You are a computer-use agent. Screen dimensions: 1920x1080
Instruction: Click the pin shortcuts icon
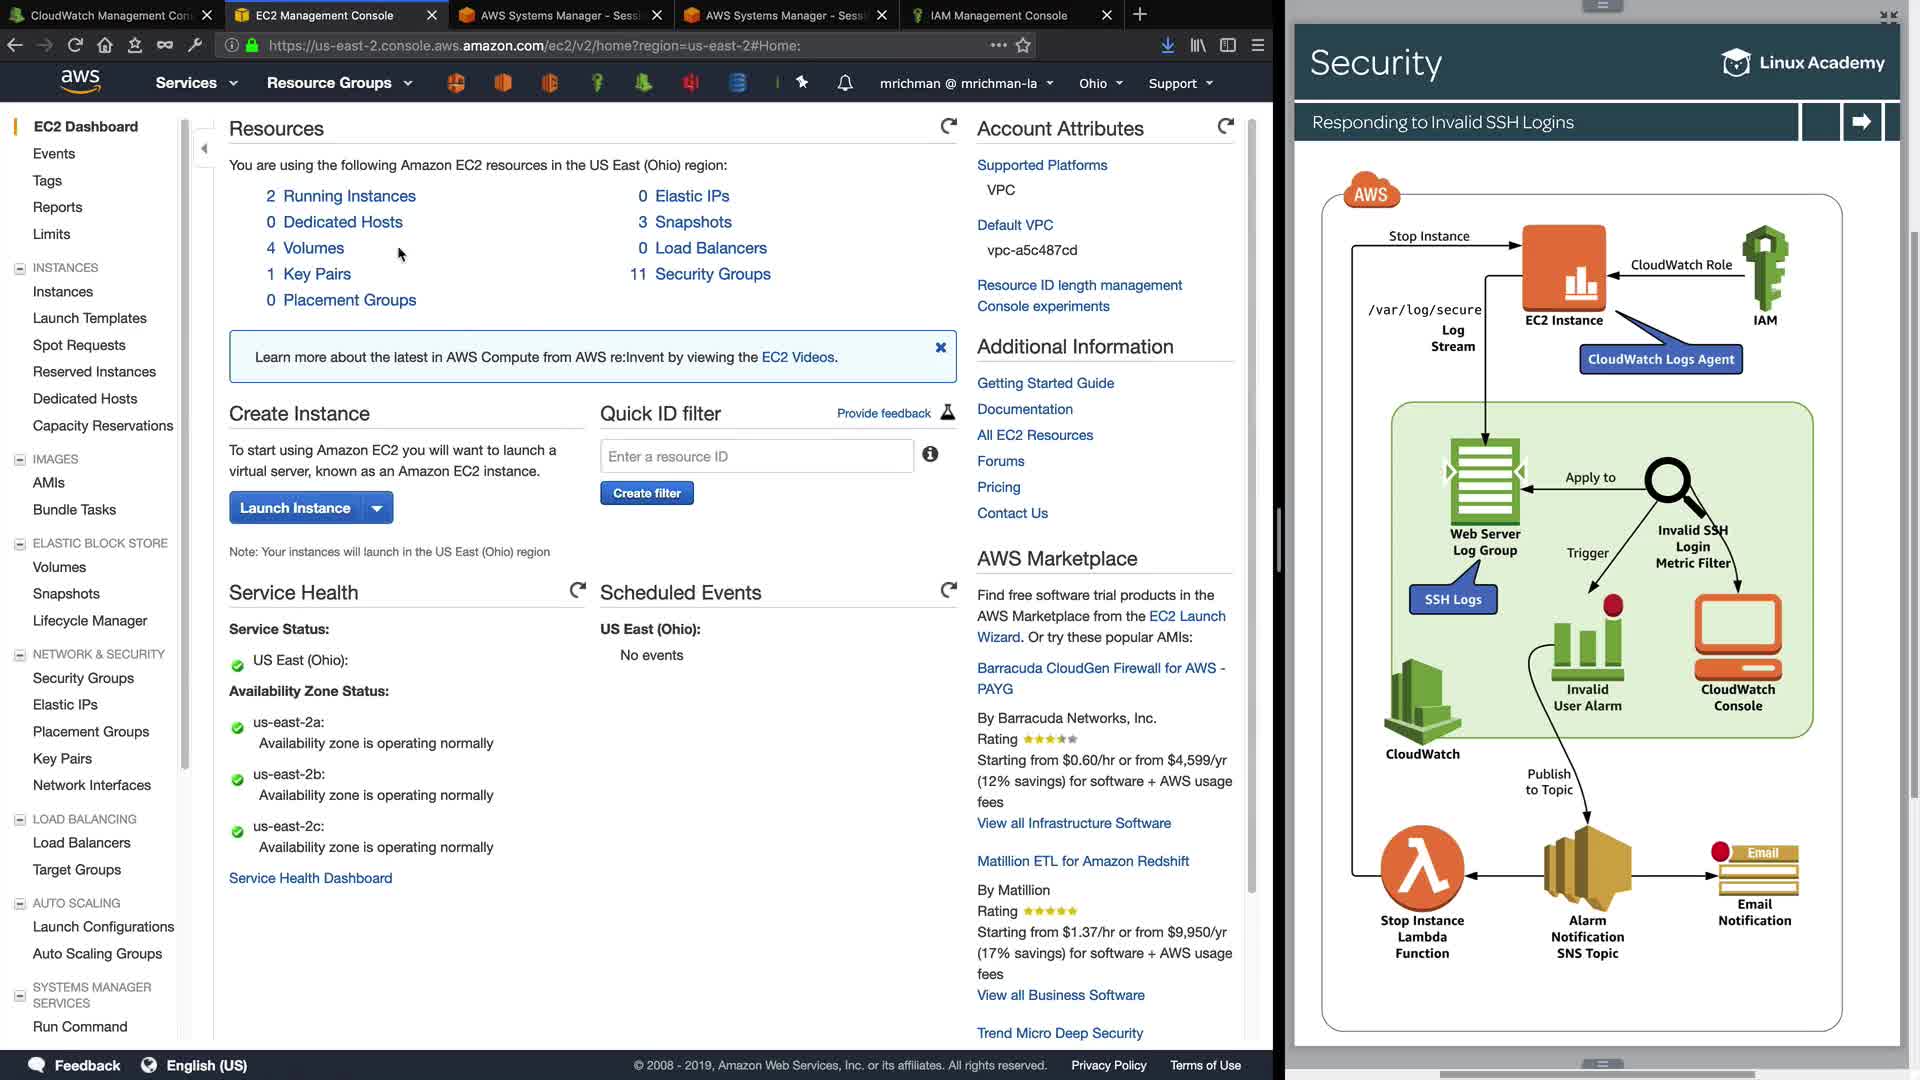802,83
